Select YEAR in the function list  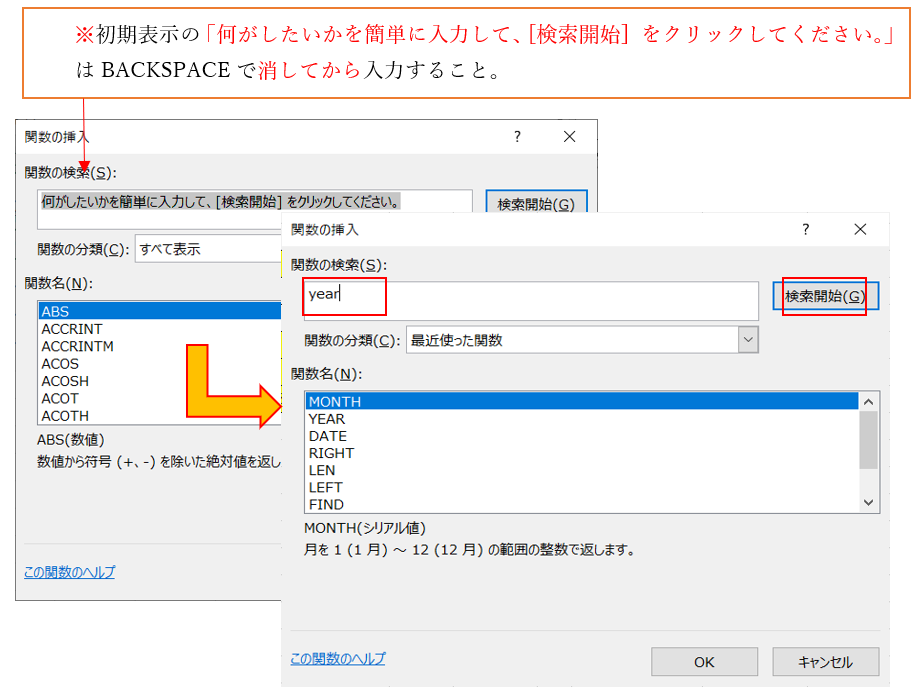pyautogui.click(x=327, y=419)
